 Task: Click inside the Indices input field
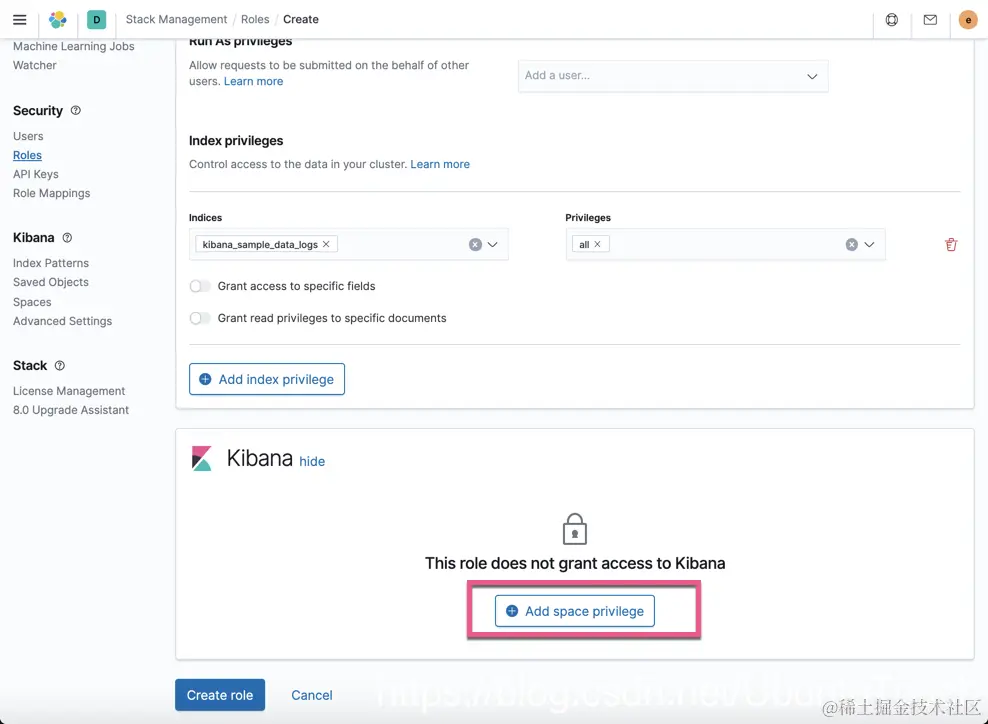coord(348,244)
